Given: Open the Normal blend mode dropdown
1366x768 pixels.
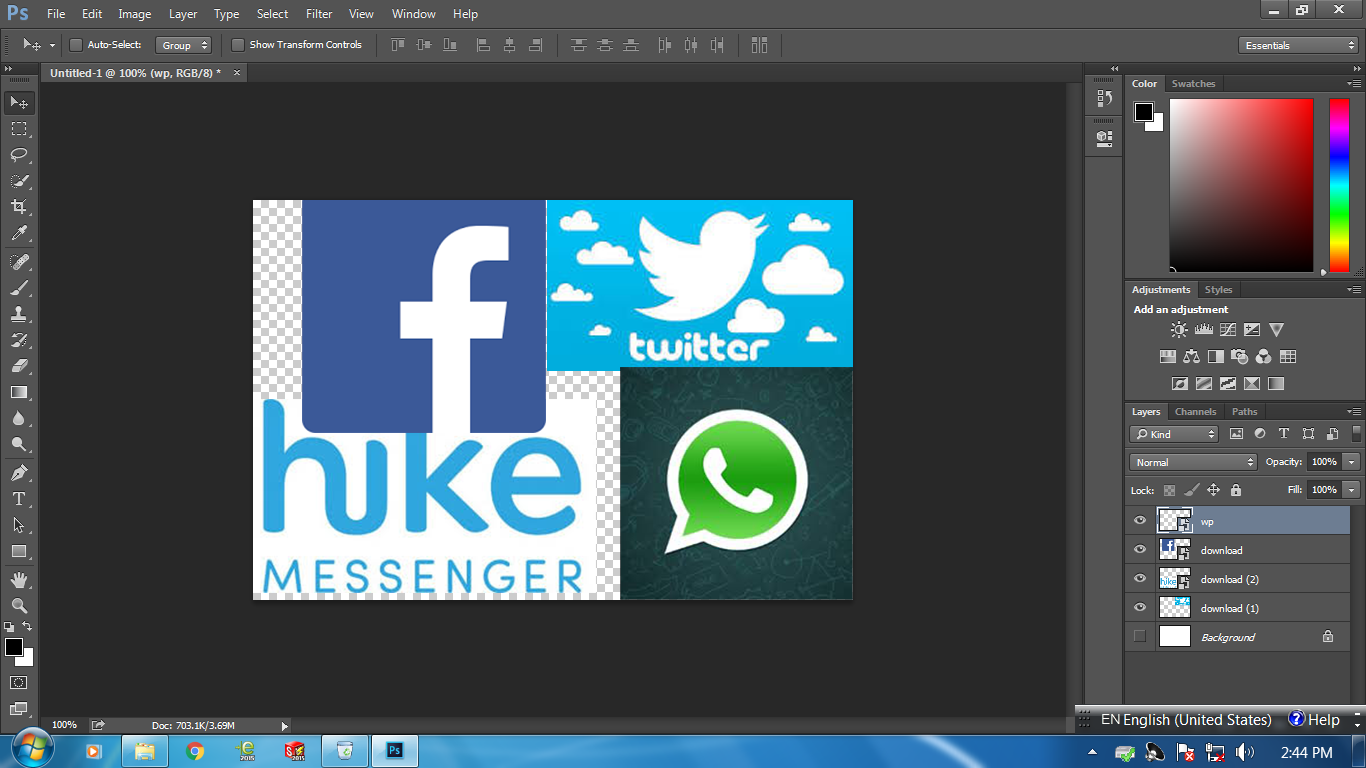Looking at the screenshot, I should pos(1193,462).
